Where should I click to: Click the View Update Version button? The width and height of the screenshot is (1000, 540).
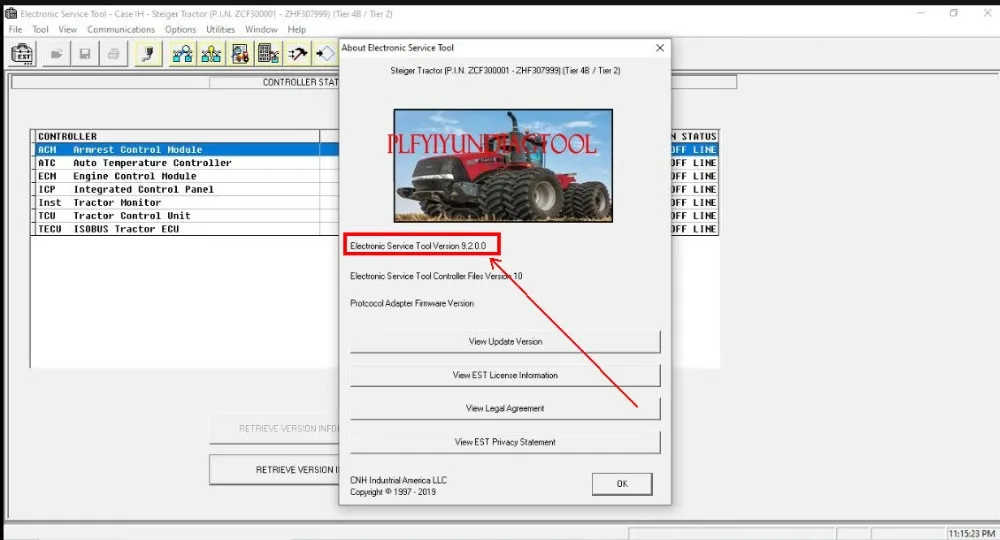pyautogui.click(x=505, y=341)
